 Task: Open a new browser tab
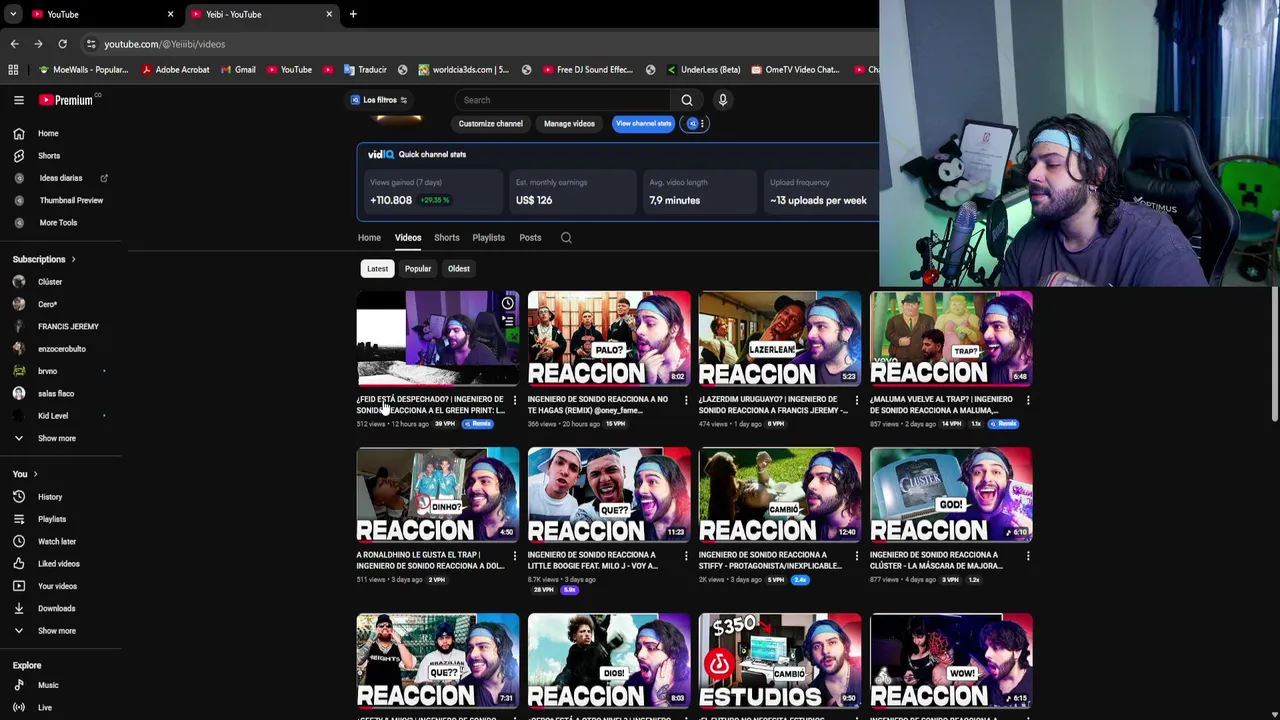[353, 14]
